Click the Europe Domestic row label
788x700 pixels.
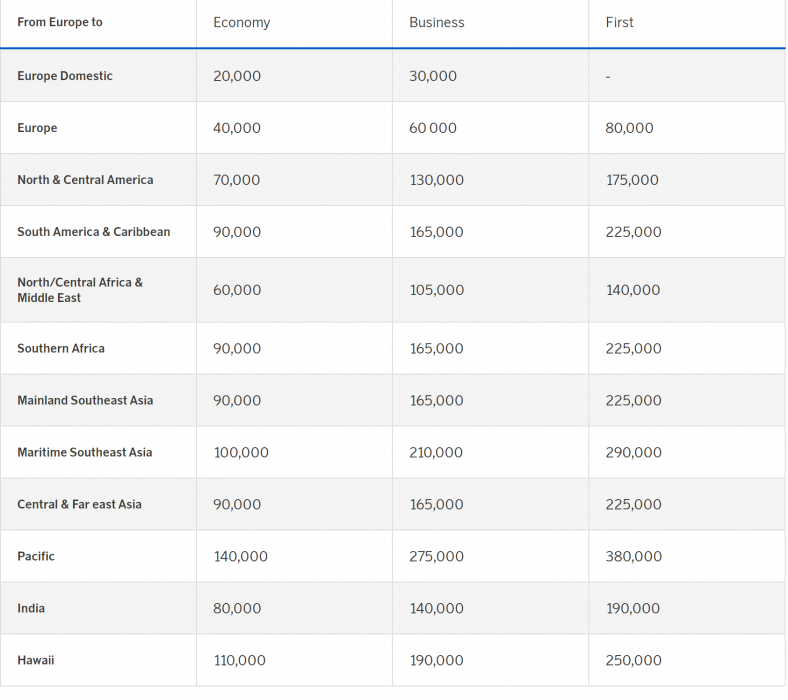[65, 76]
